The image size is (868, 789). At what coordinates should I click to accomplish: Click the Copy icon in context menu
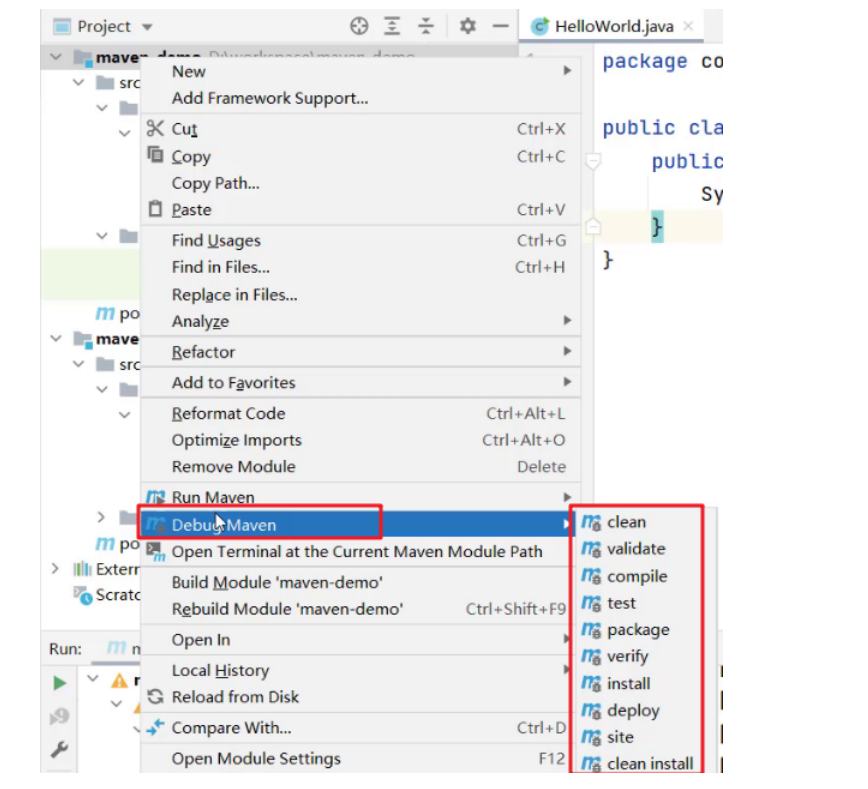tap(156, 154)
